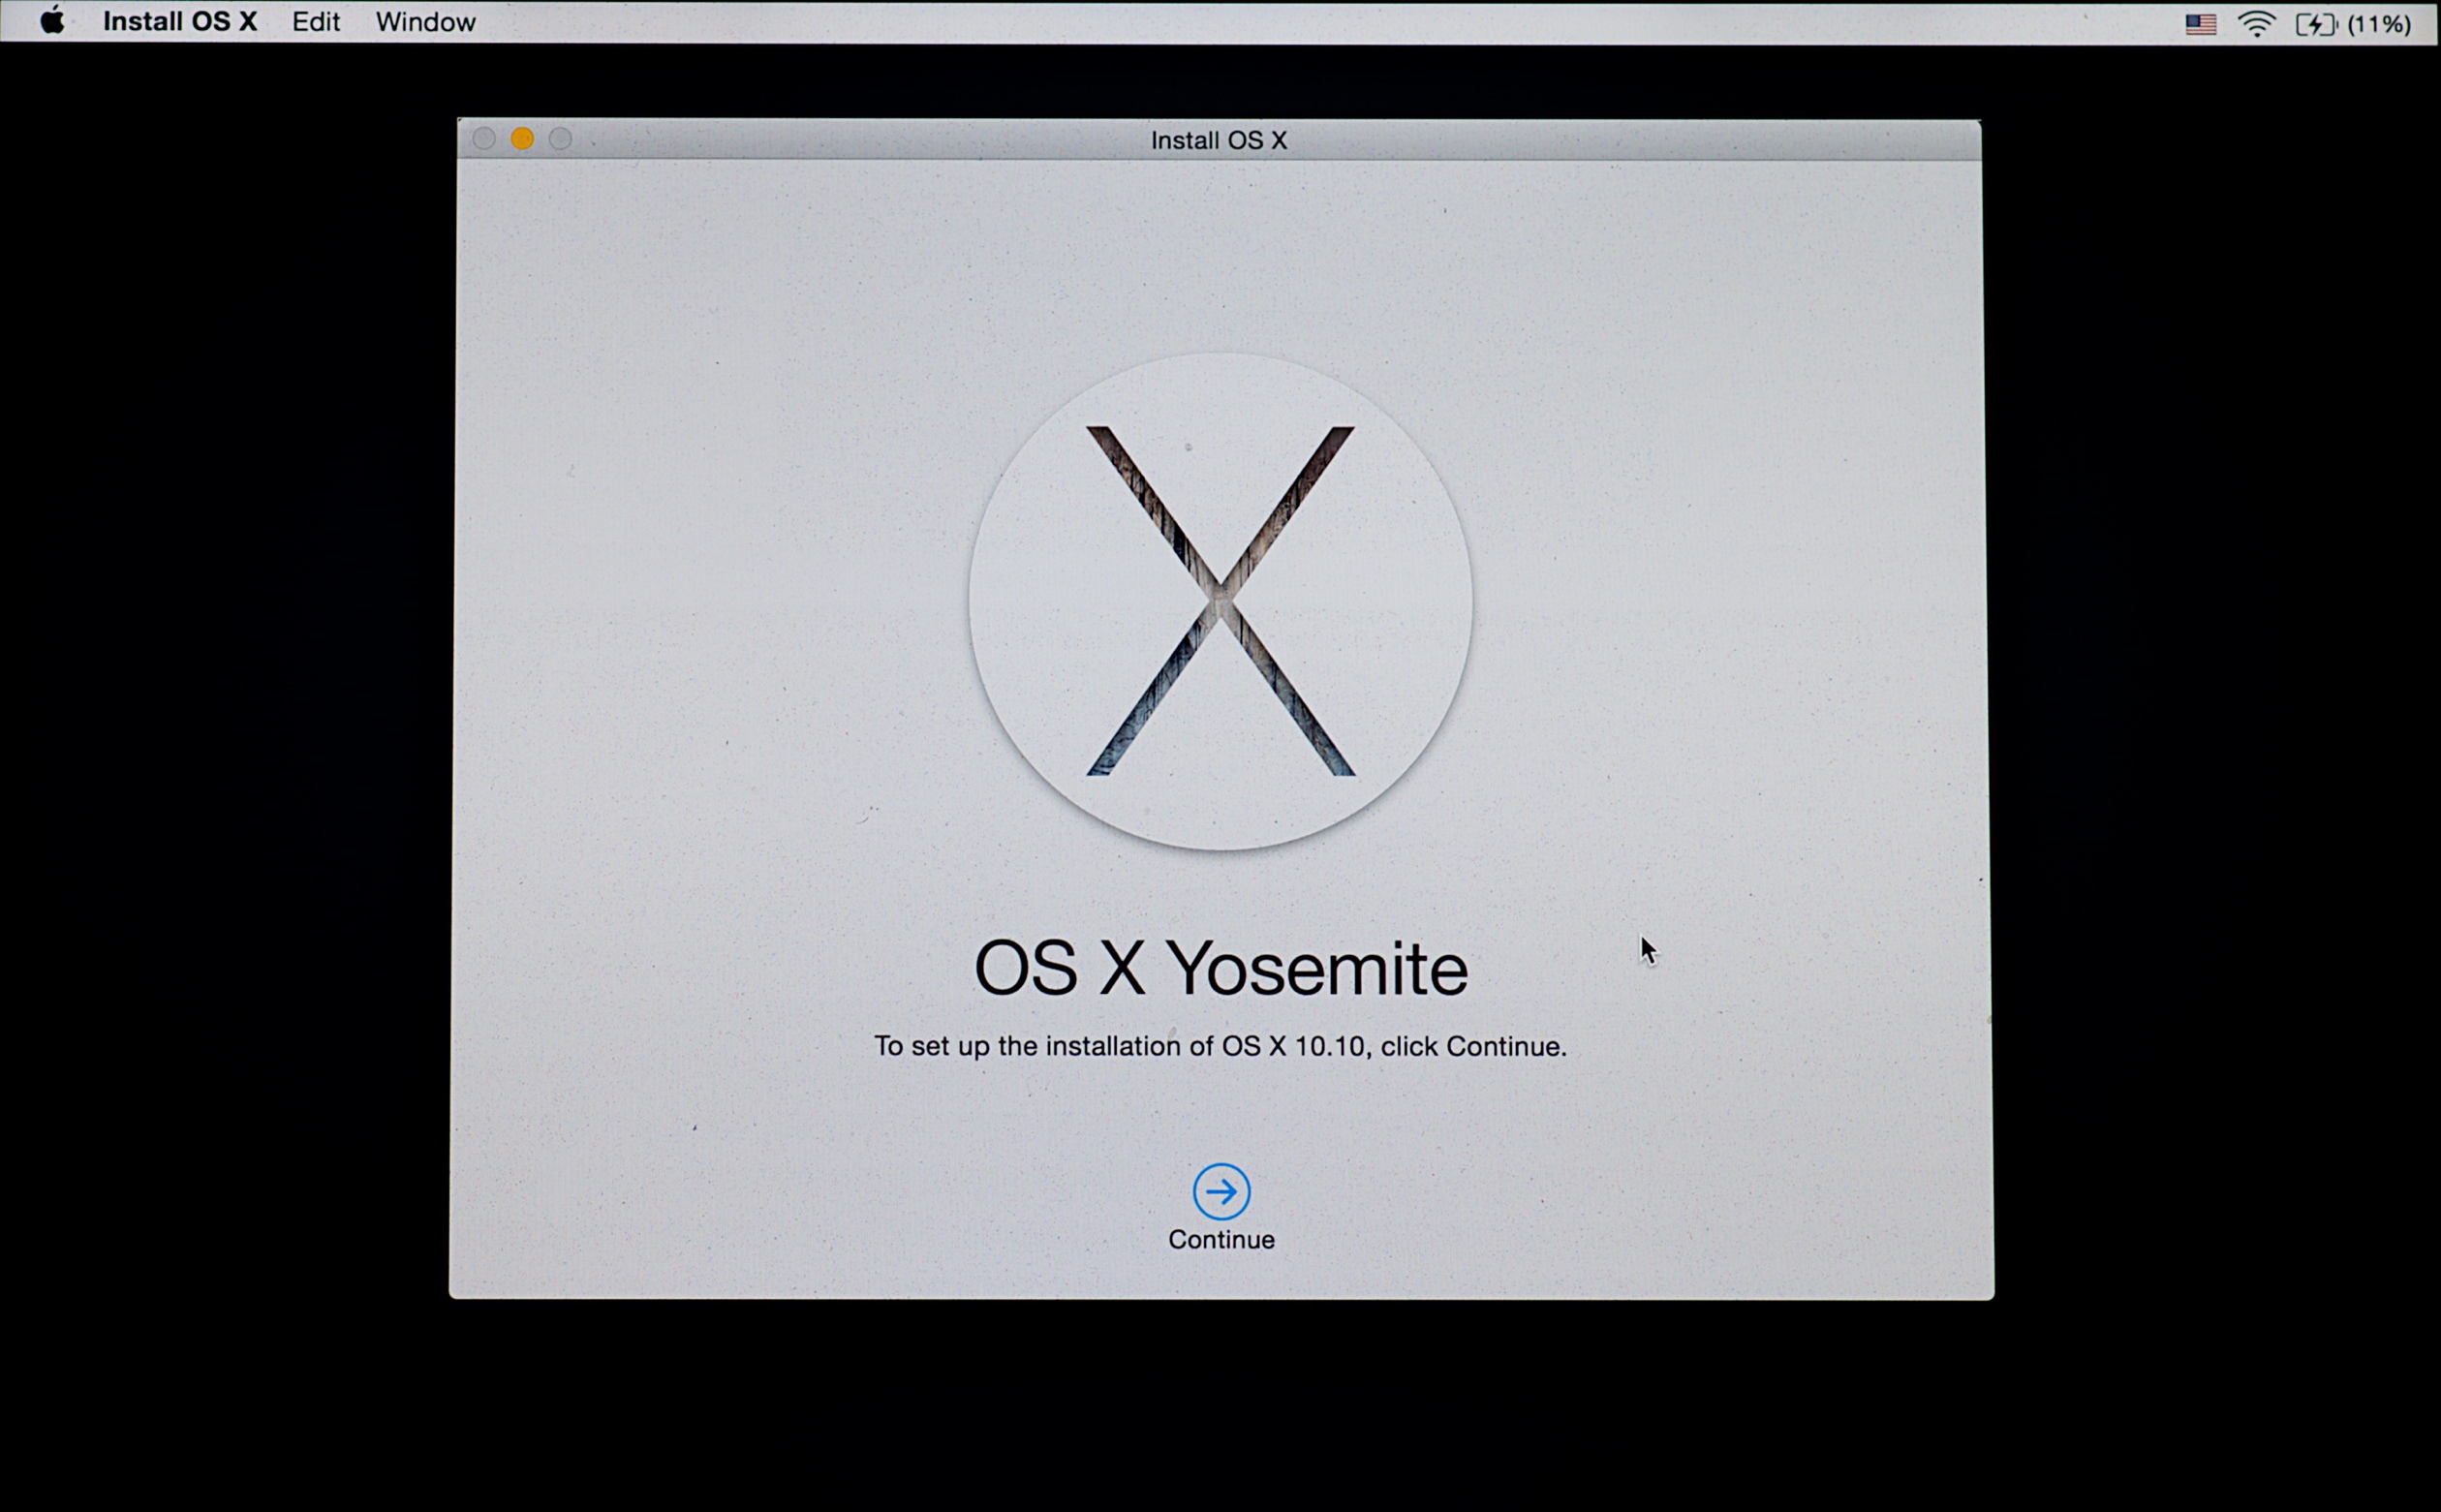Click the greyed-out zoom window button
Screen dimensions: 2441x1512
(560, 139)
